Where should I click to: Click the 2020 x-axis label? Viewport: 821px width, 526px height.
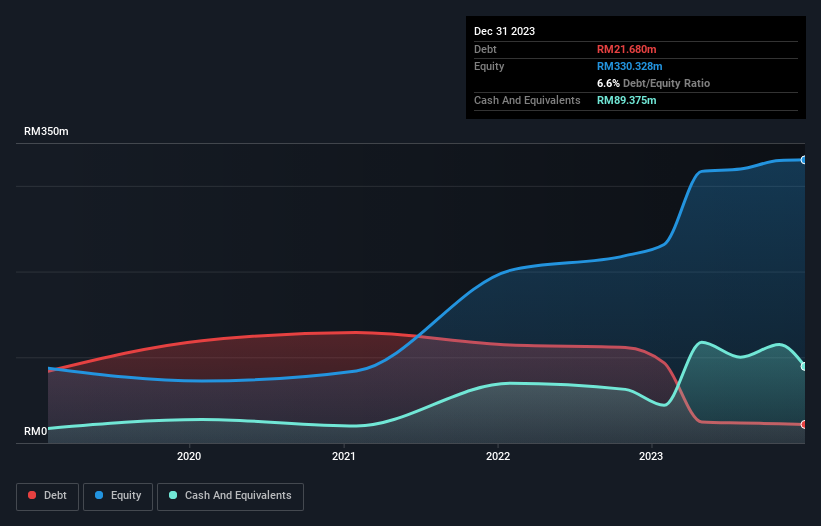tap(189, 456)
